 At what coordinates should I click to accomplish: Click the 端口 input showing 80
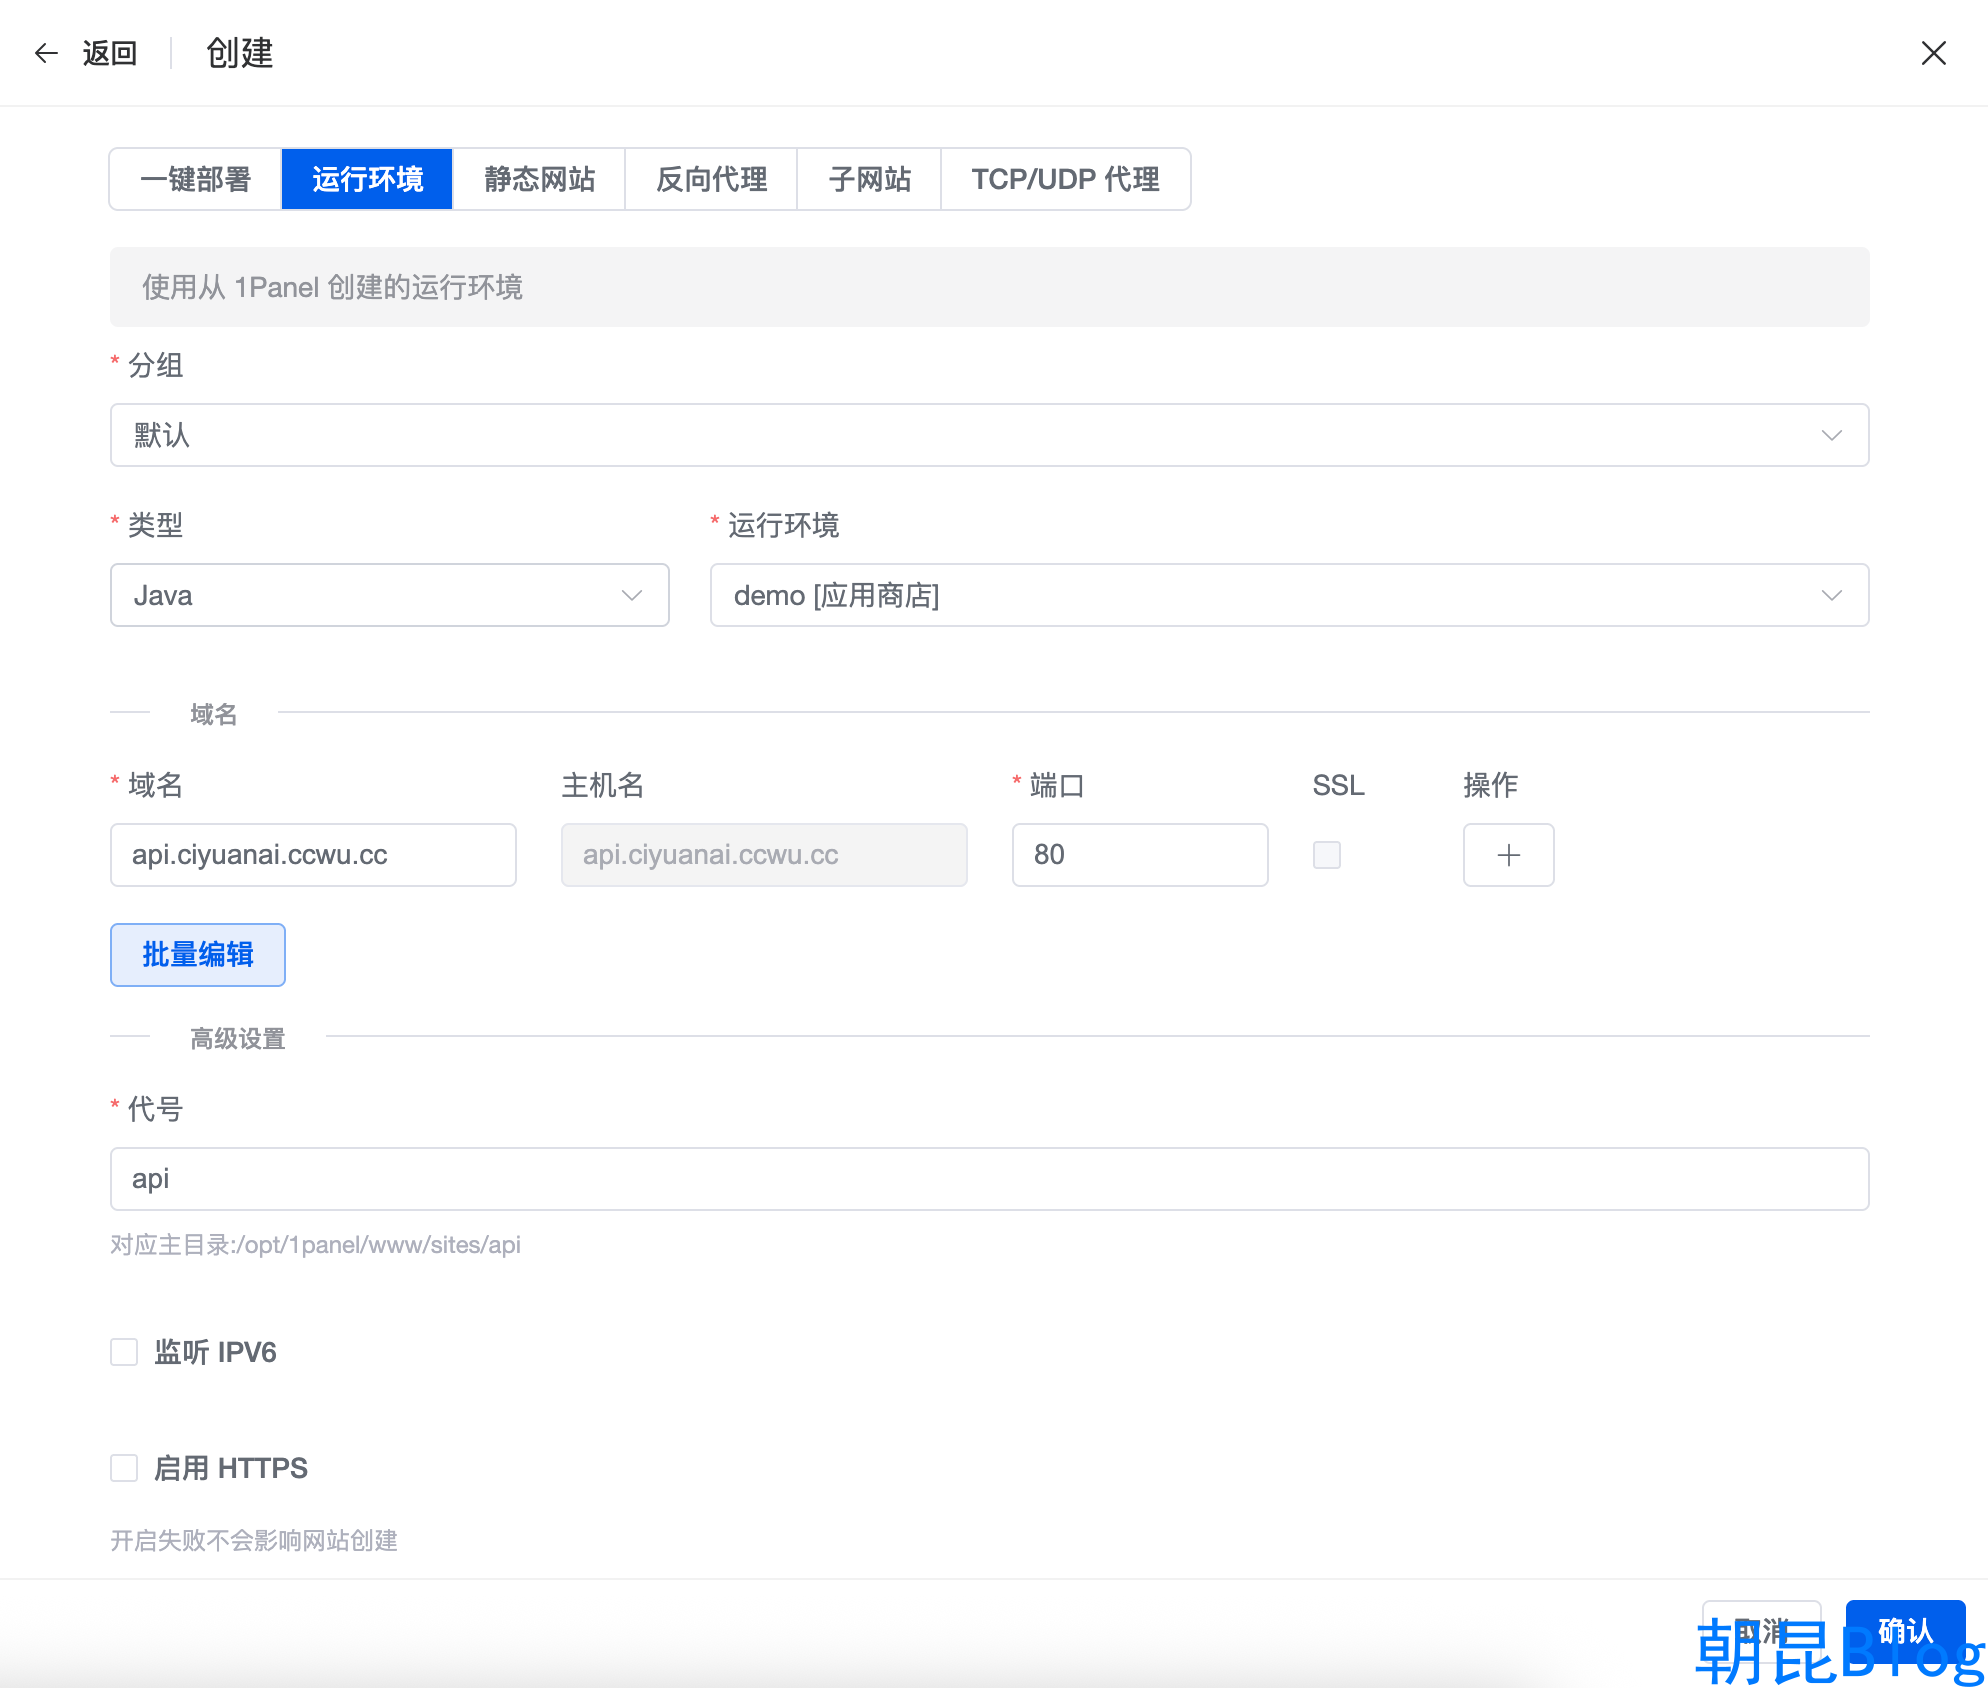1140,855
